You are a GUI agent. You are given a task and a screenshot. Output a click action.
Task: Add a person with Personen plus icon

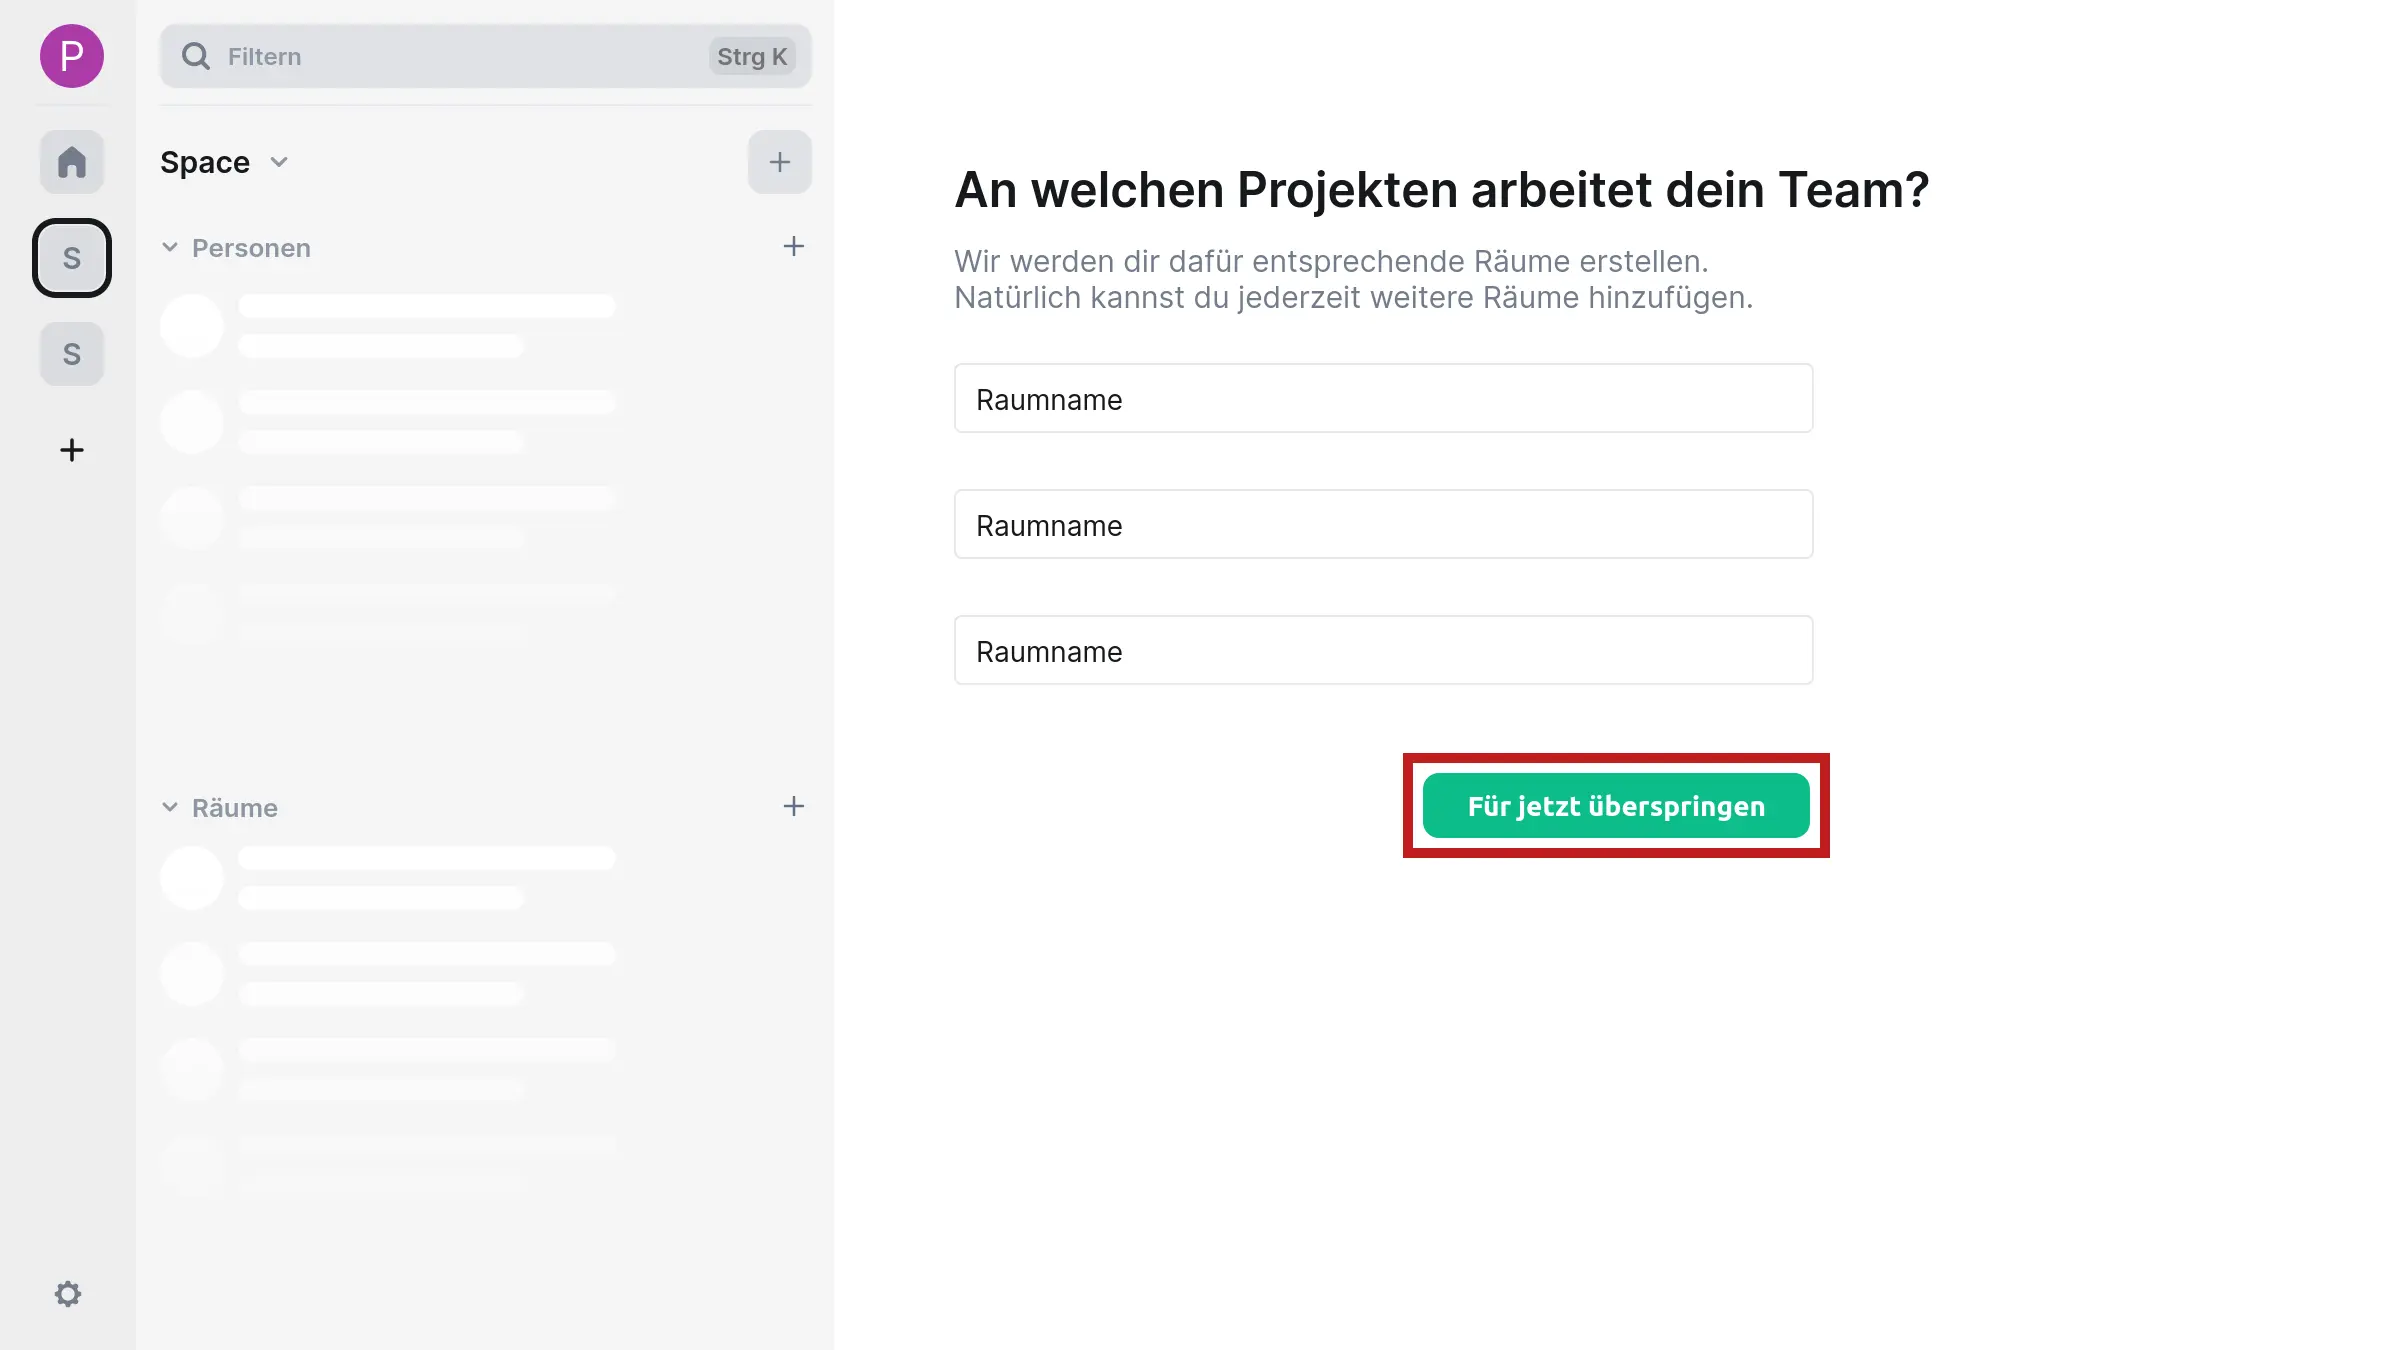click(793, 247)
